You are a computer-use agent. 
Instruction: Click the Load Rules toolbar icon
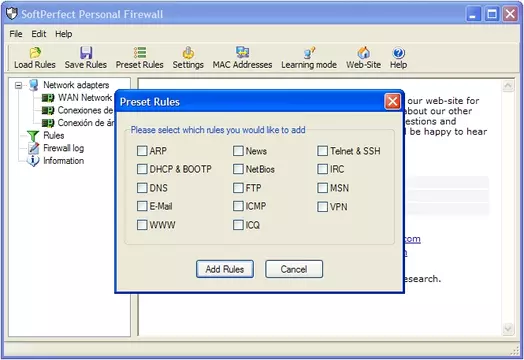pyautogui.click(x=35, y=52)
